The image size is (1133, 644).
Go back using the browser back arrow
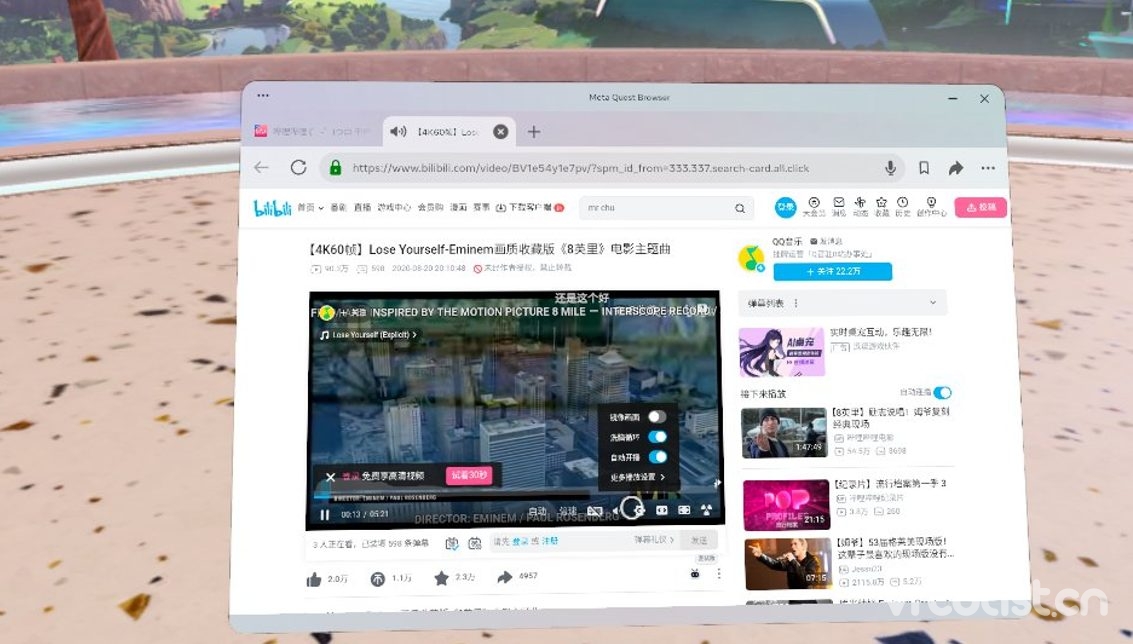(x=261, y=168)
